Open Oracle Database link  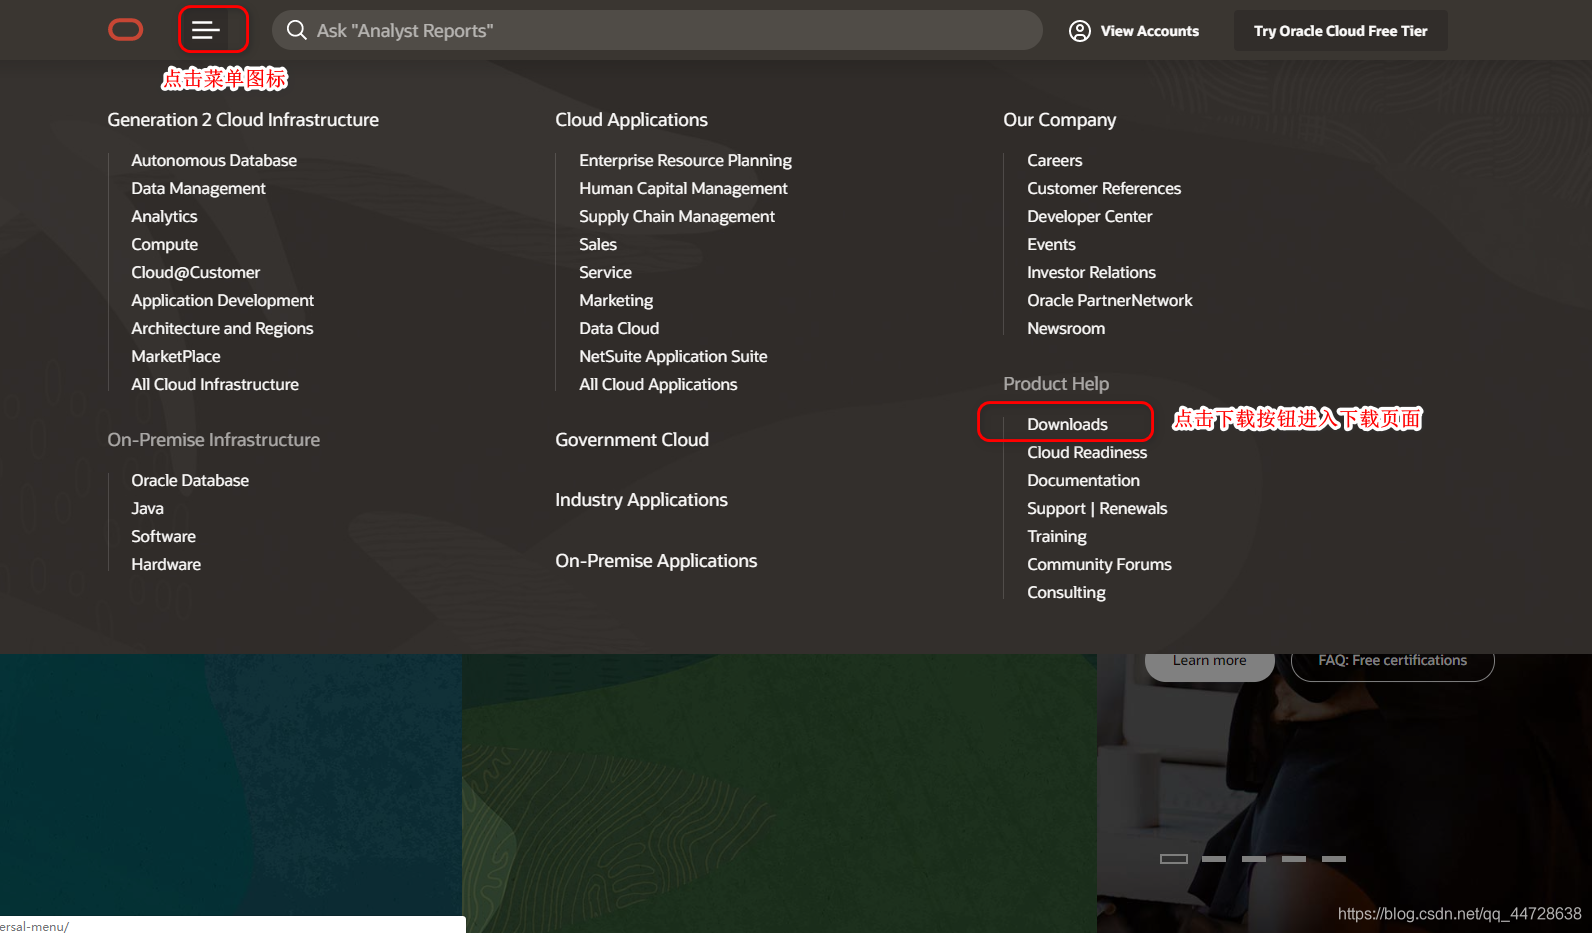coord(190,480)
